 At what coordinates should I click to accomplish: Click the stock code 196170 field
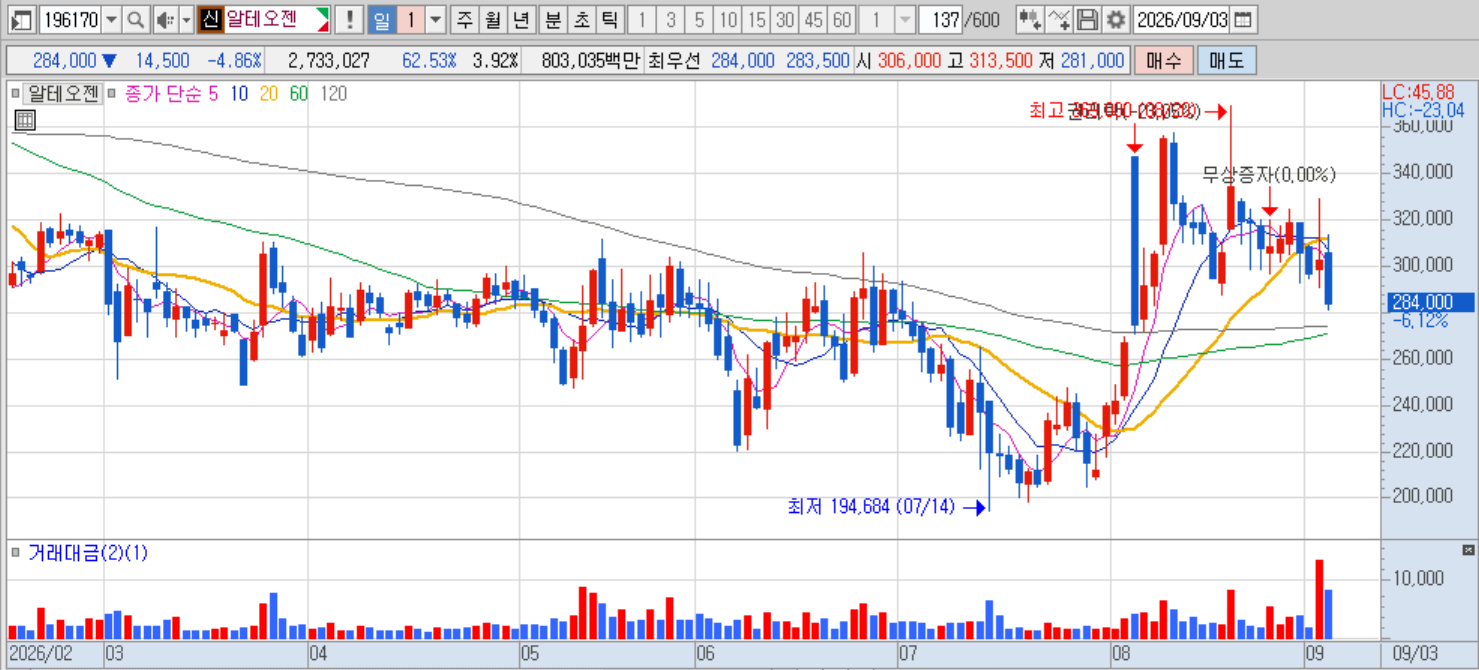point(72,19)
